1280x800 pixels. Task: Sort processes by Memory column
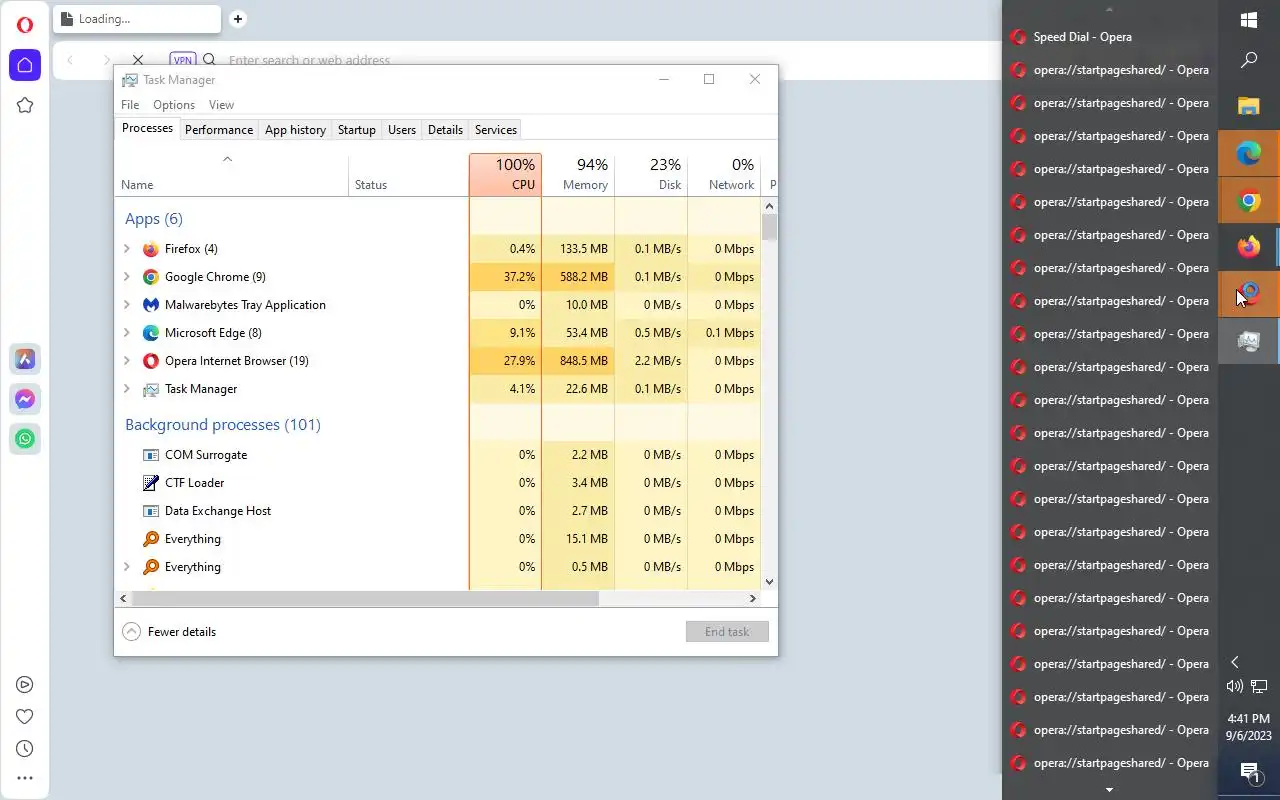point(578,174)
